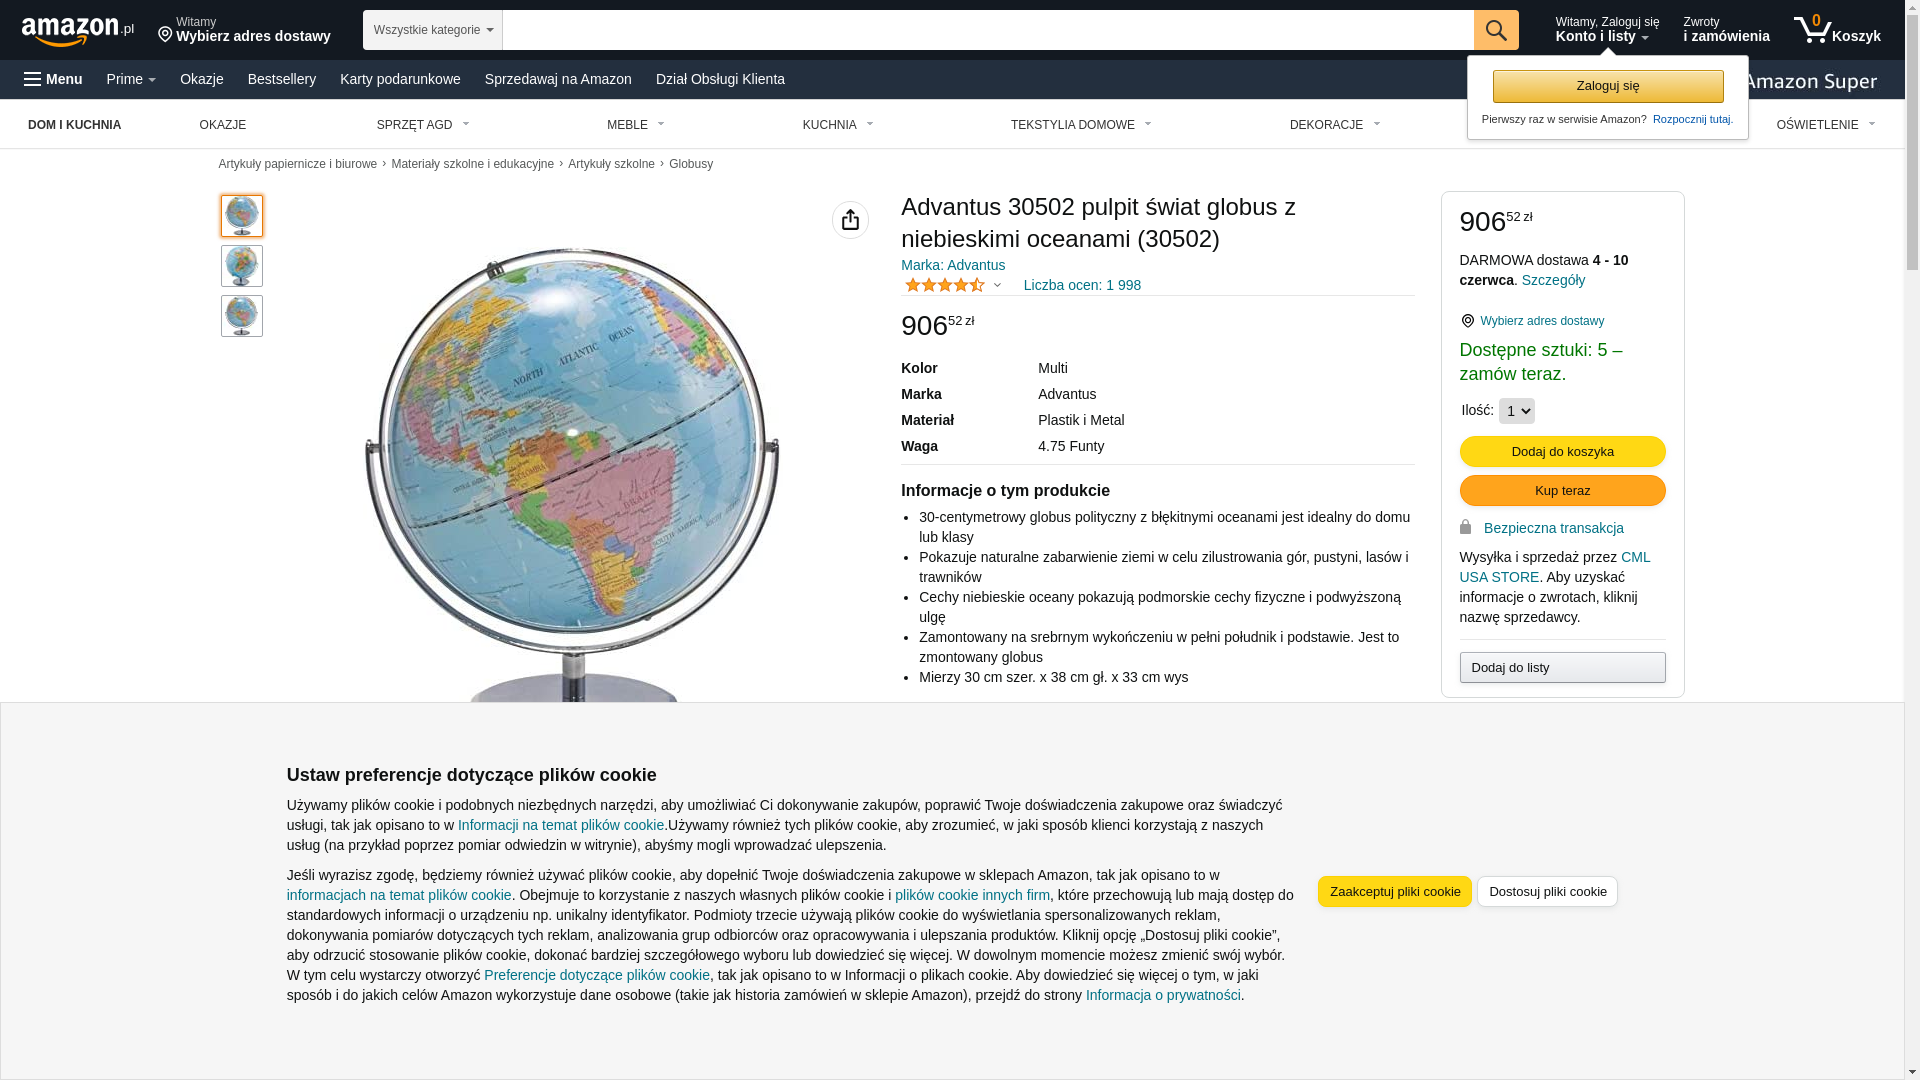Expand the Konto i listy dropdown
Image resolution: width=1920 pixels, height=1080 pixels.
point(1606,30)
